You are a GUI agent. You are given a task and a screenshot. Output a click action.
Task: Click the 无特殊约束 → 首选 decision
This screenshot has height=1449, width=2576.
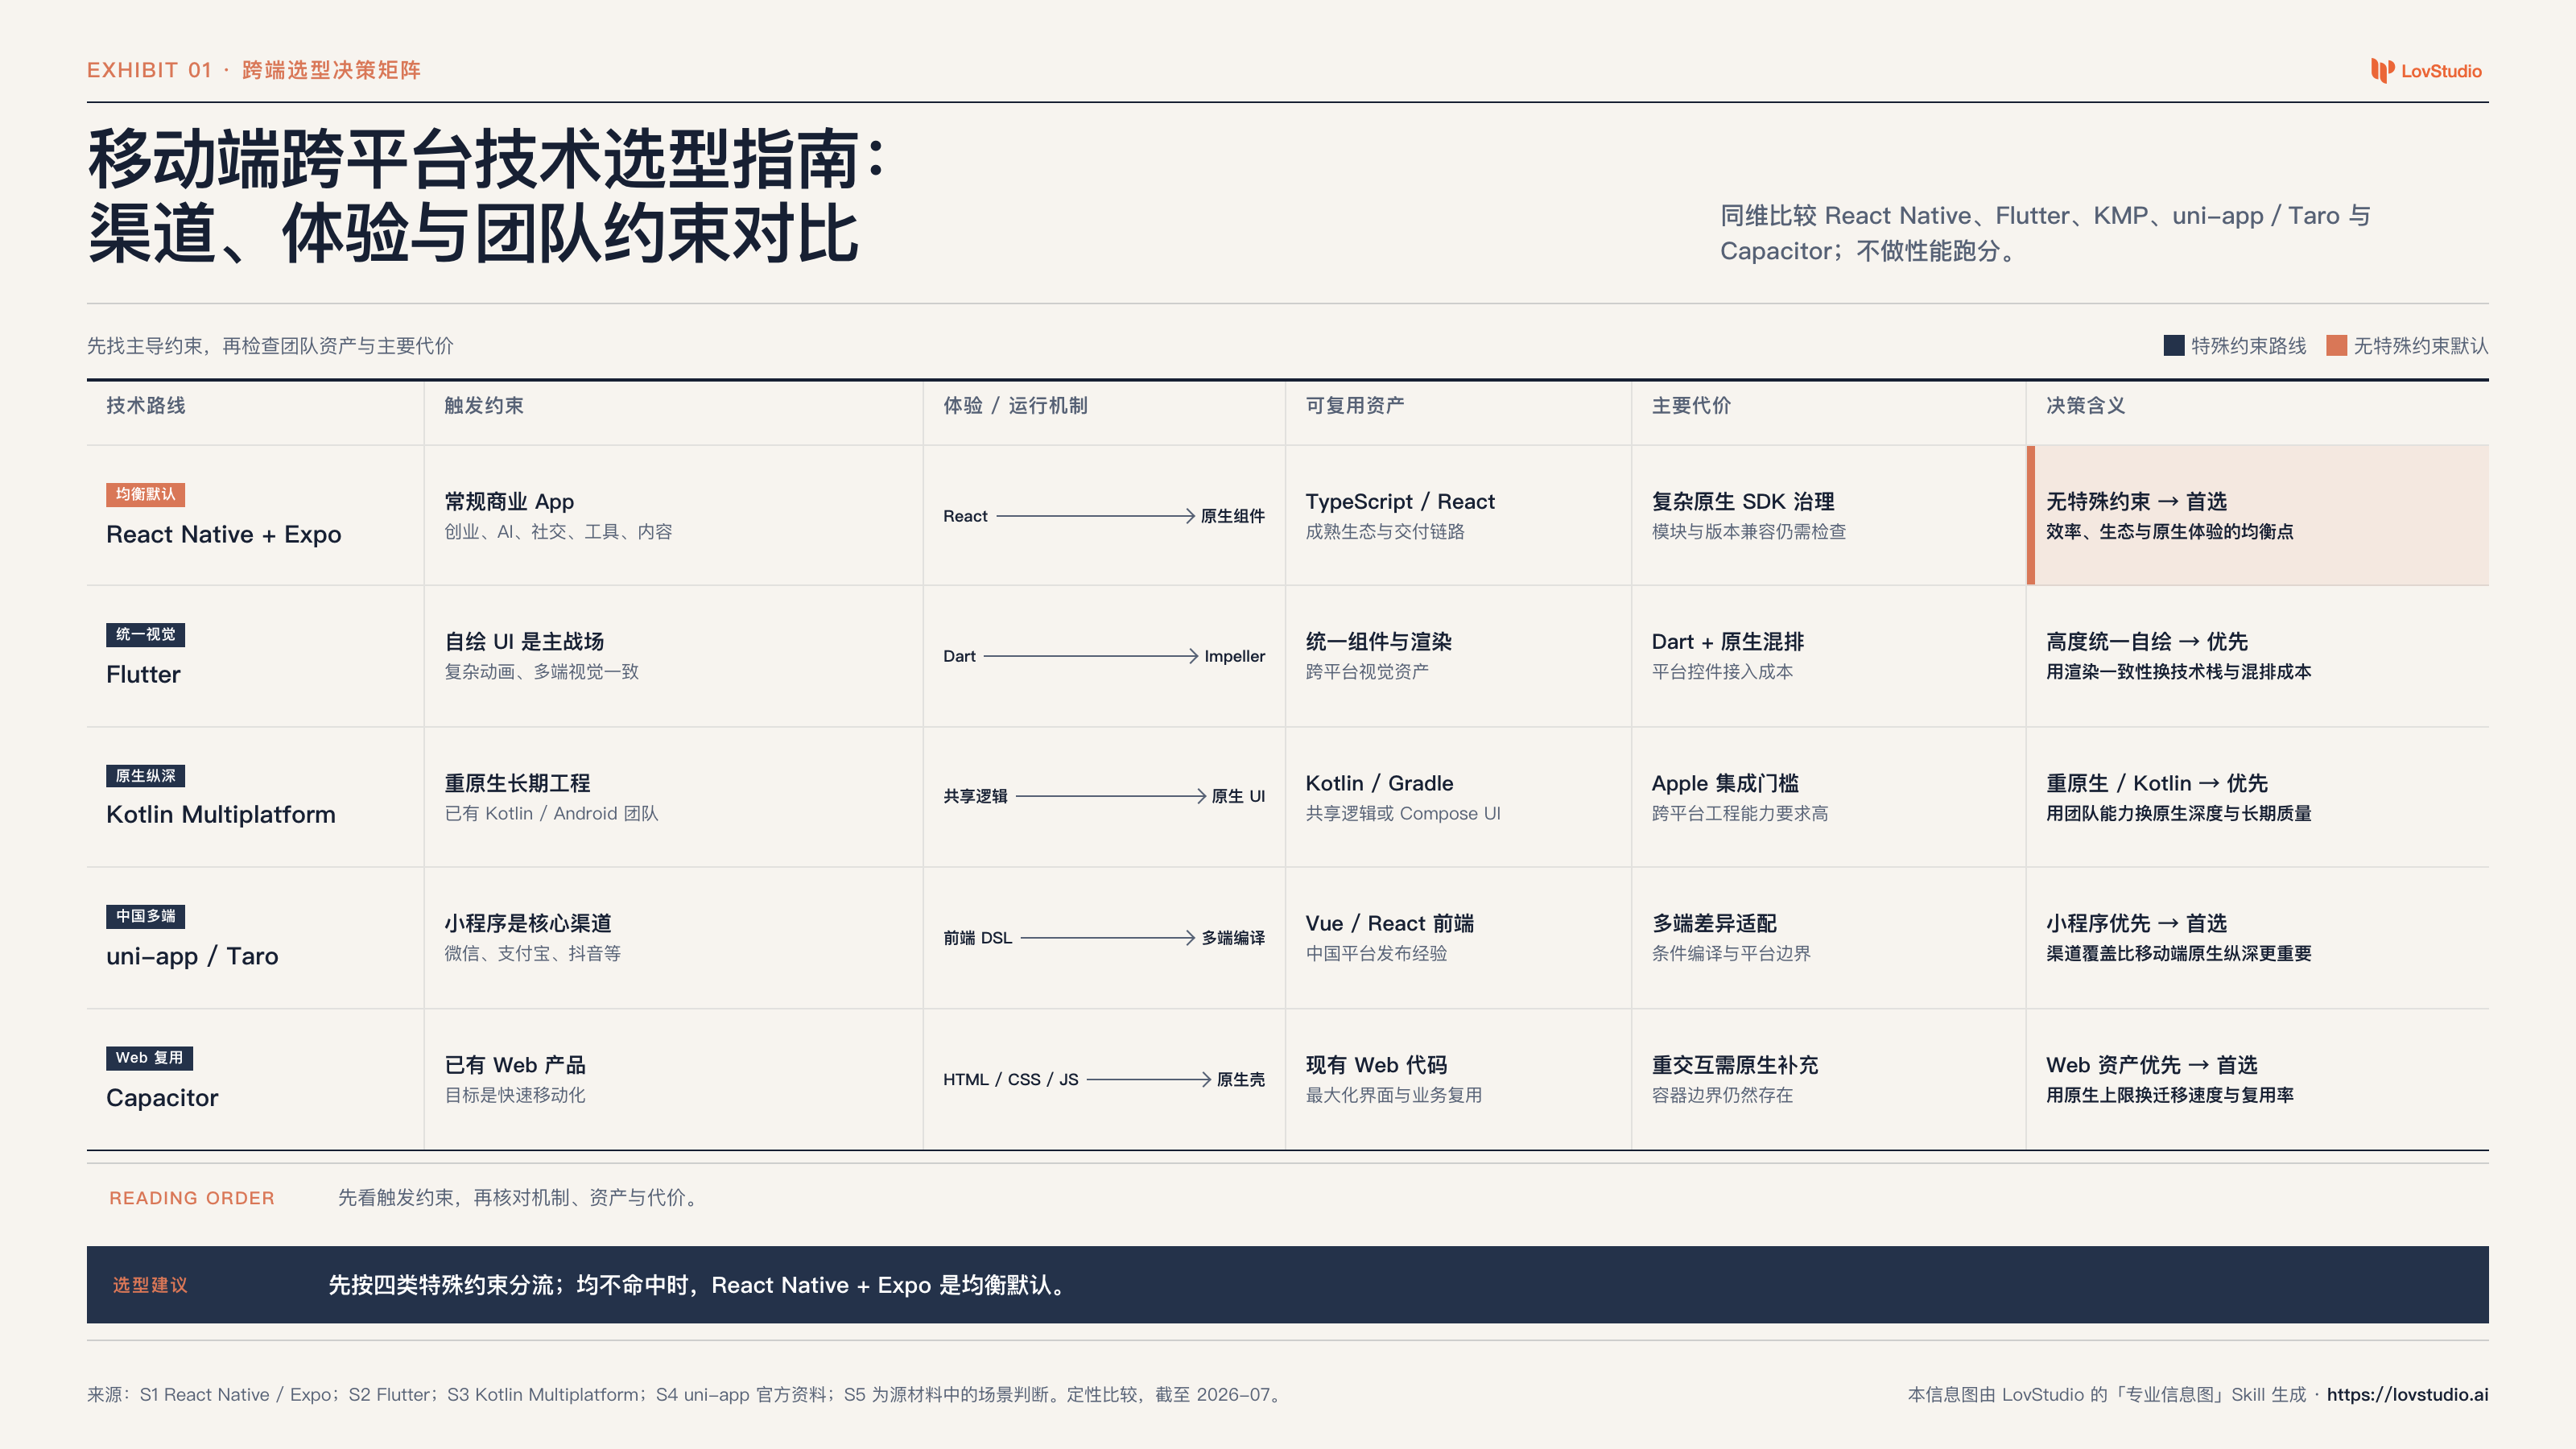pyautogui.click(x=2136, y=501)
